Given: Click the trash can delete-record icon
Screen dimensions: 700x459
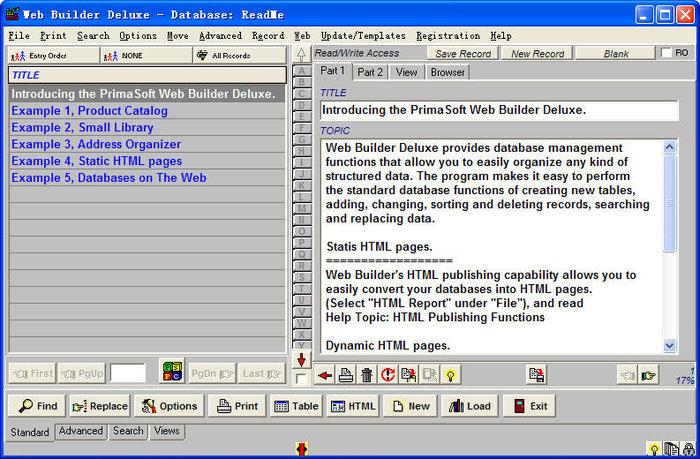Looking at the screenshot, I should coord(367,375).
